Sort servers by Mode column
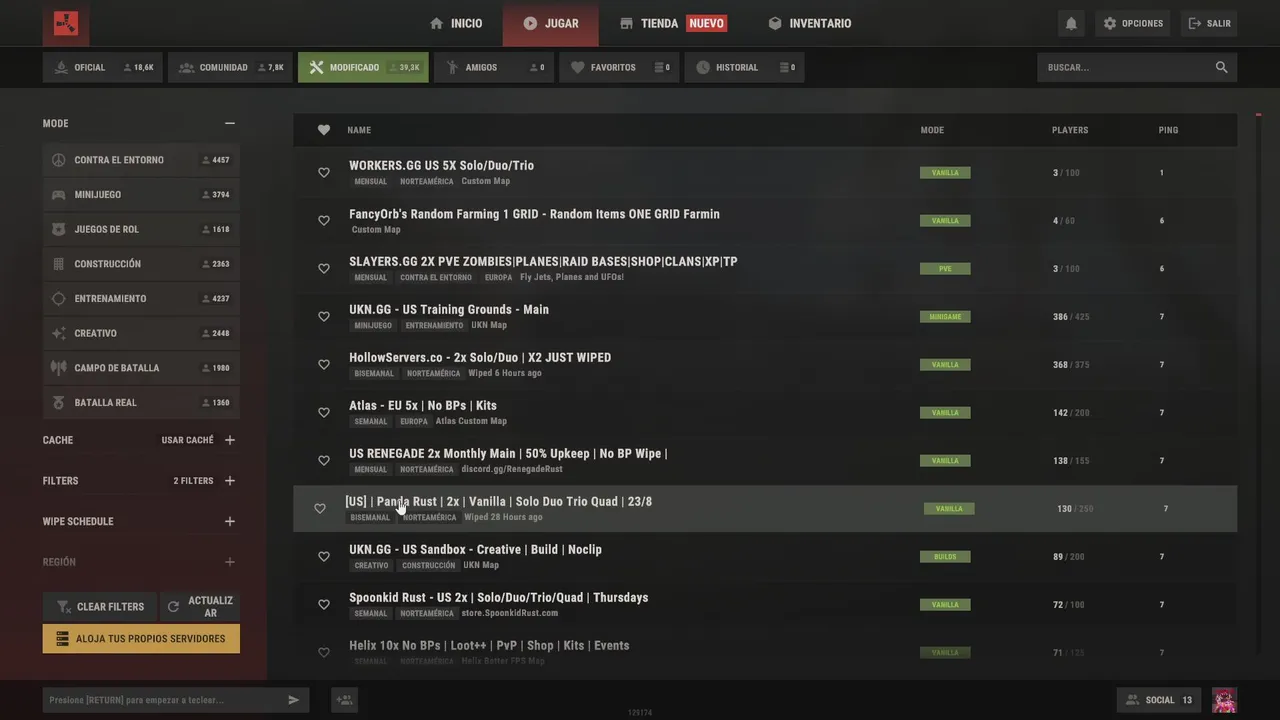The height and width of the screenshot is (720, 1280). pyautogui.click(x=932, y=130)
